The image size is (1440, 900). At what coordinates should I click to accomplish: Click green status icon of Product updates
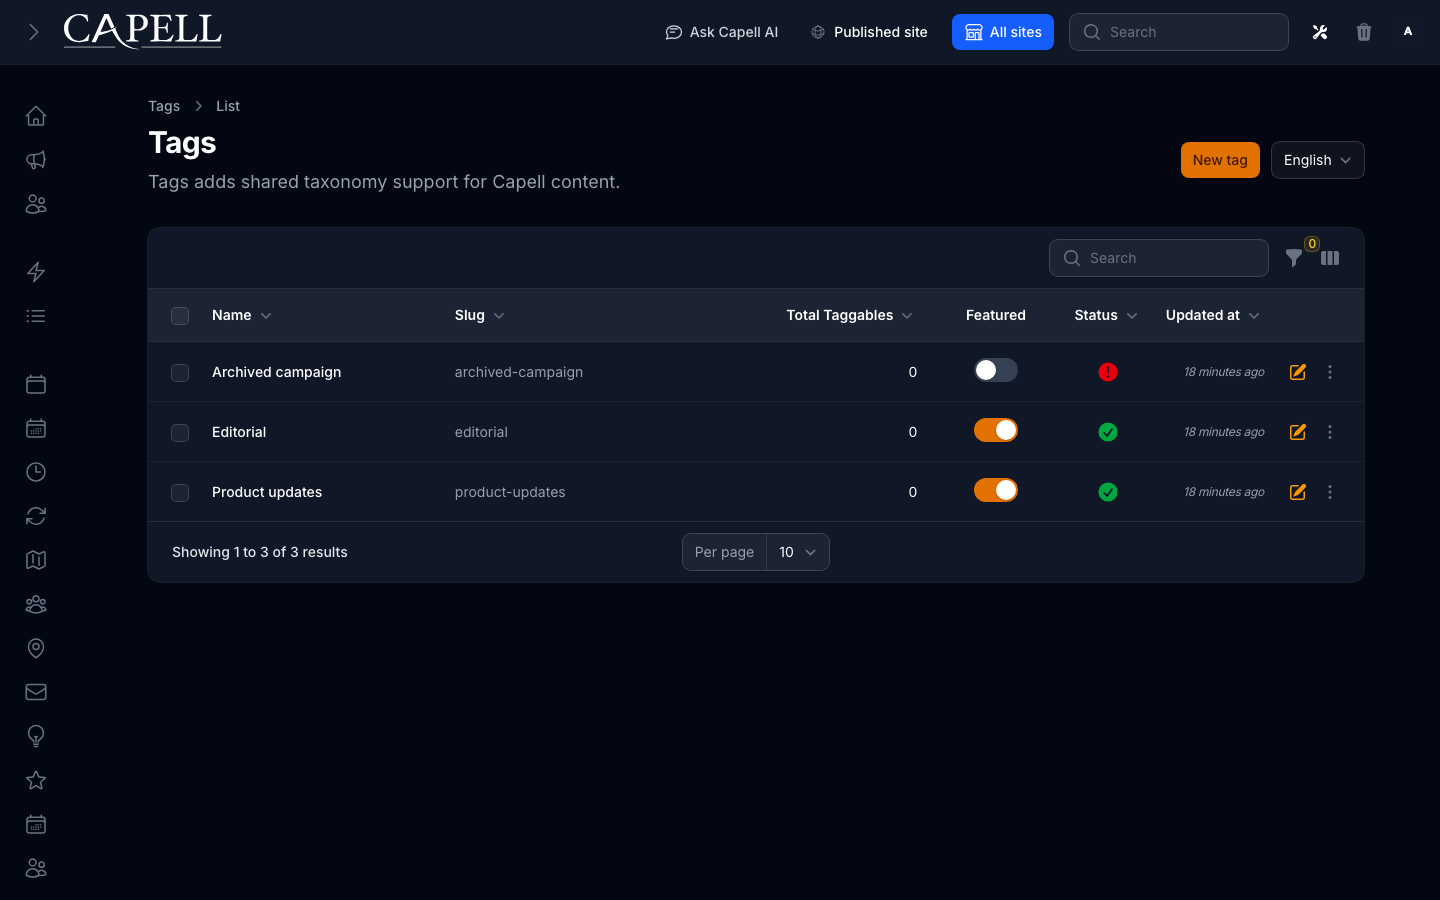(x=1108, y=492)
